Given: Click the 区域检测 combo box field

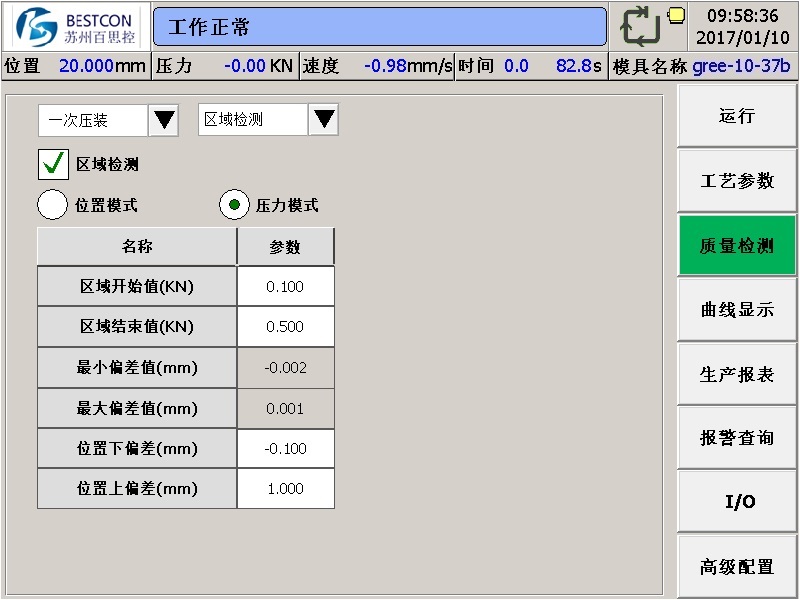Looking at the screenshot, I should point(253,120).
